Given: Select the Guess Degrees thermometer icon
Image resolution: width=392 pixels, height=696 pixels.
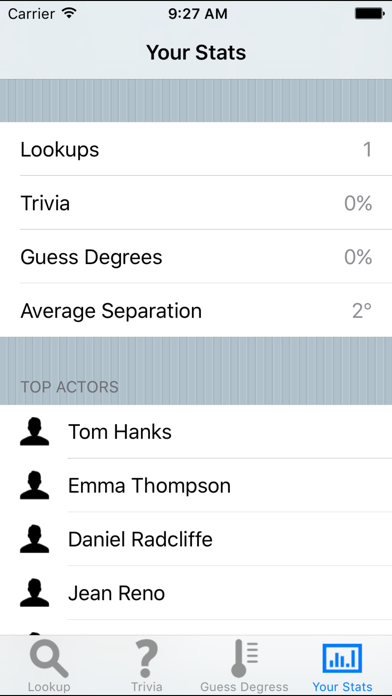Looking at the screenshot, I should tap(244, 659).
